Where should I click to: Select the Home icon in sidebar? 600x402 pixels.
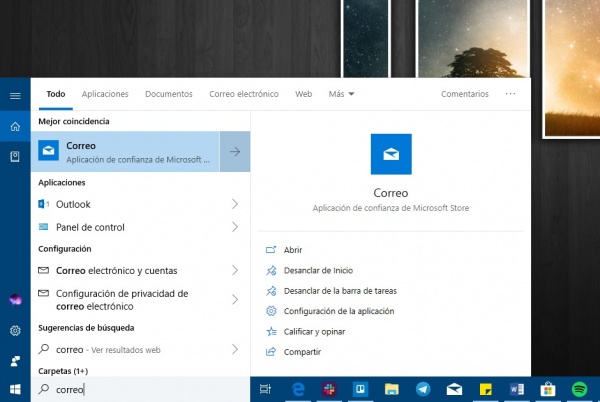pos(15,126)
